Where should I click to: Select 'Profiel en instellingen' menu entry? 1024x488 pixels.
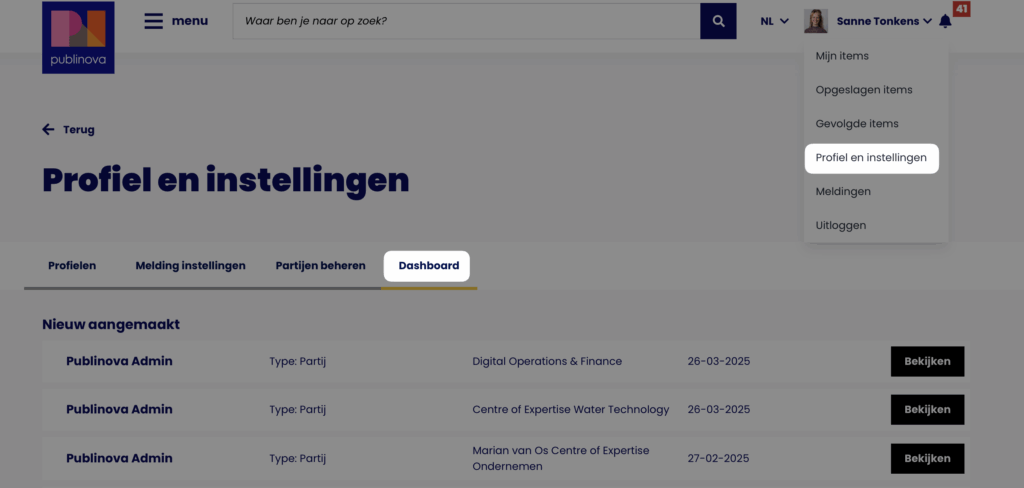[x=871, y=158]
